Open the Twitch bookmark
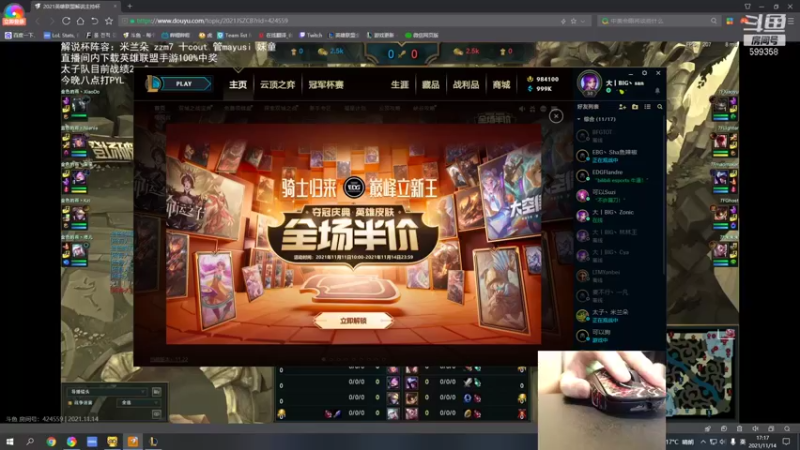The image size is (800, 450). pyautogui.click(x=311, y=35)
